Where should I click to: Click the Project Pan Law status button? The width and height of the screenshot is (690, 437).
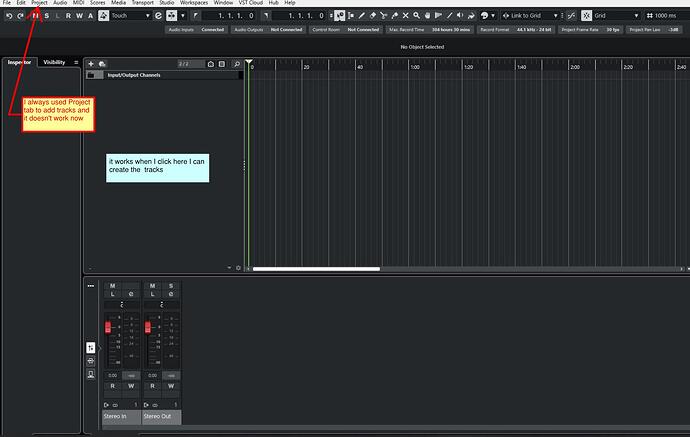pyautogui.click(x=653, y=29)
